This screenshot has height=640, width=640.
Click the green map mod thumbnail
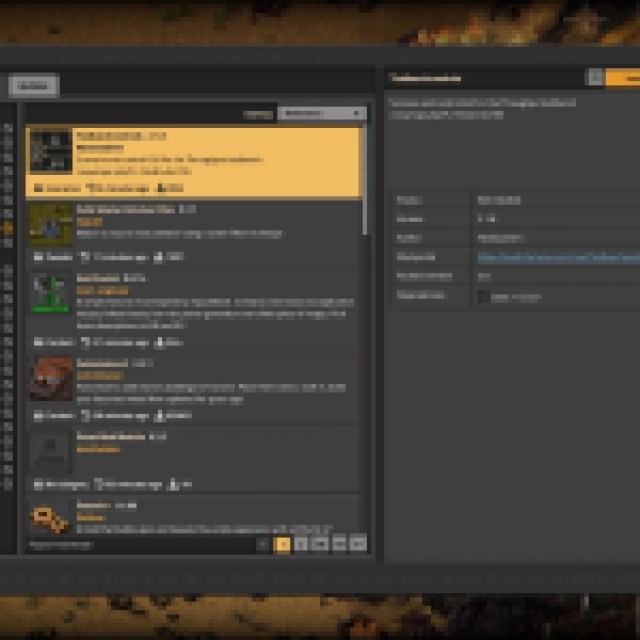pyautogui.click(x=50, y=225)
